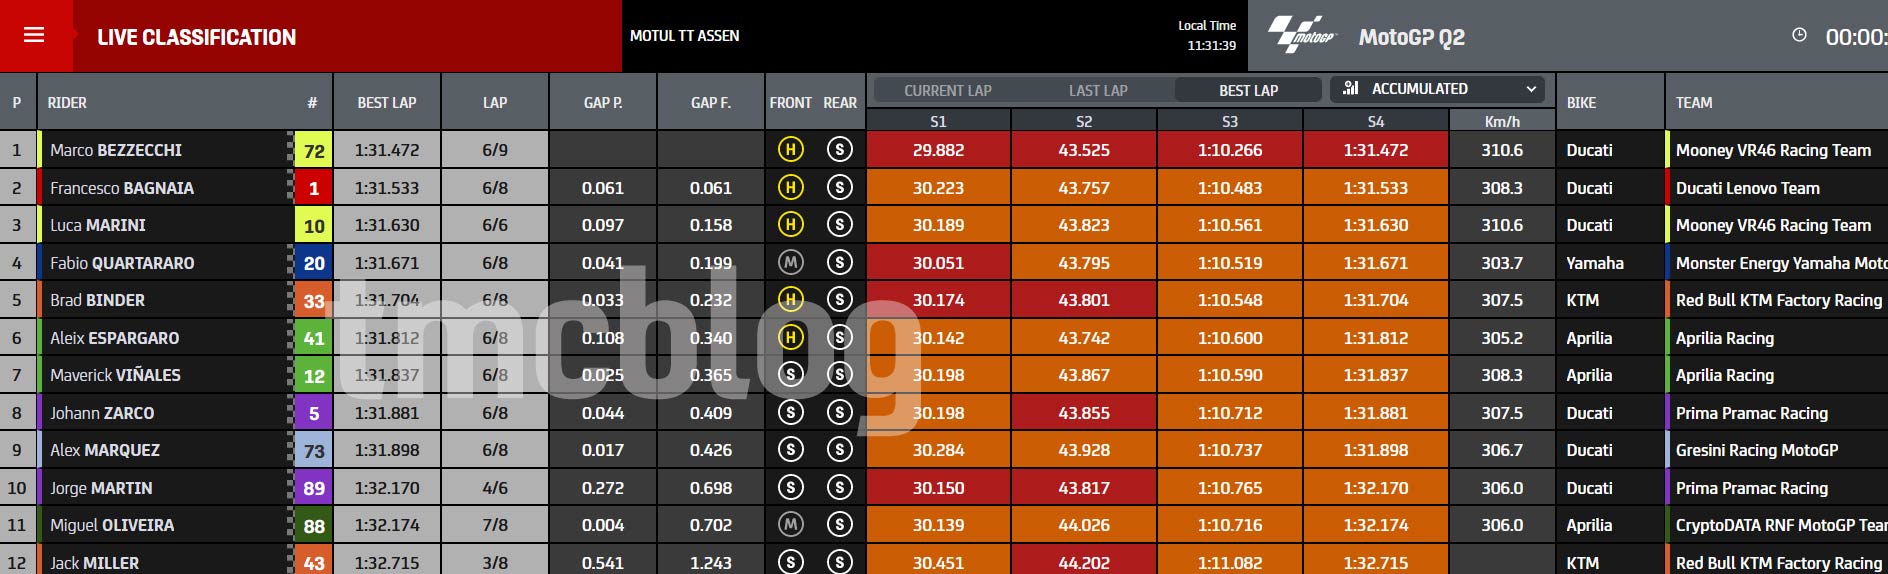Viewport: 1888px width, 574px height.
Task: Open the hamburger menu
Action: [x=34, y=35]
